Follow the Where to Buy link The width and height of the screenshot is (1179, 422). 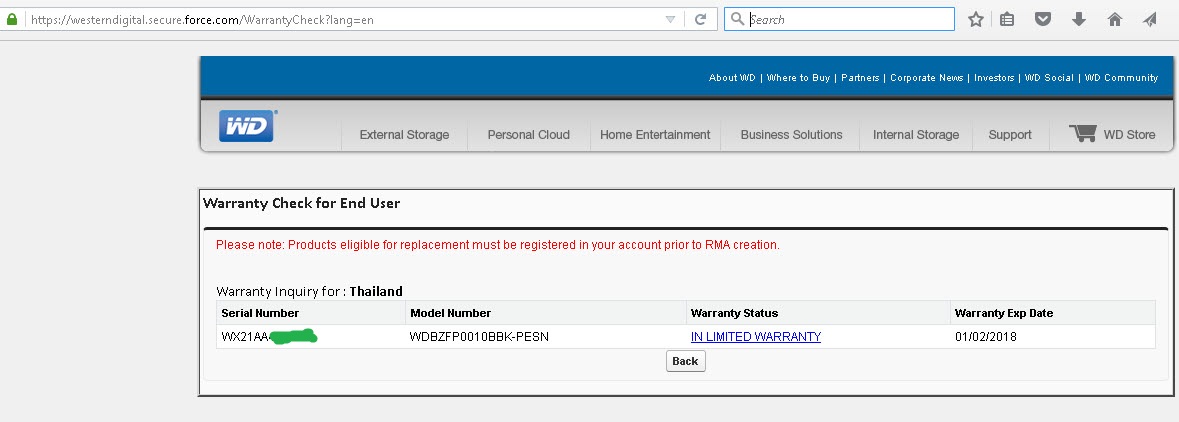point(798,78)
